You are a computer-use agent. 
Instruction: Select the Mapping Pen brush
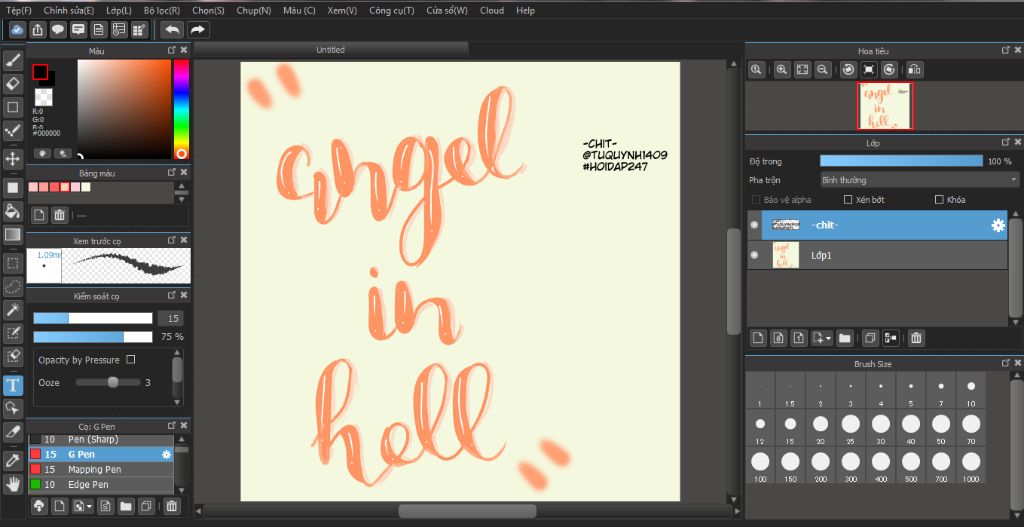[101, 470]
